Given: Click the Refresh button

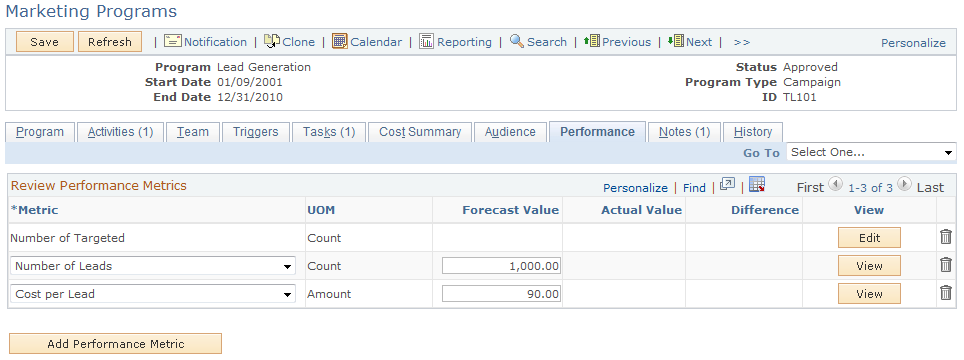Looking at the screenshot, I should 110,42.
